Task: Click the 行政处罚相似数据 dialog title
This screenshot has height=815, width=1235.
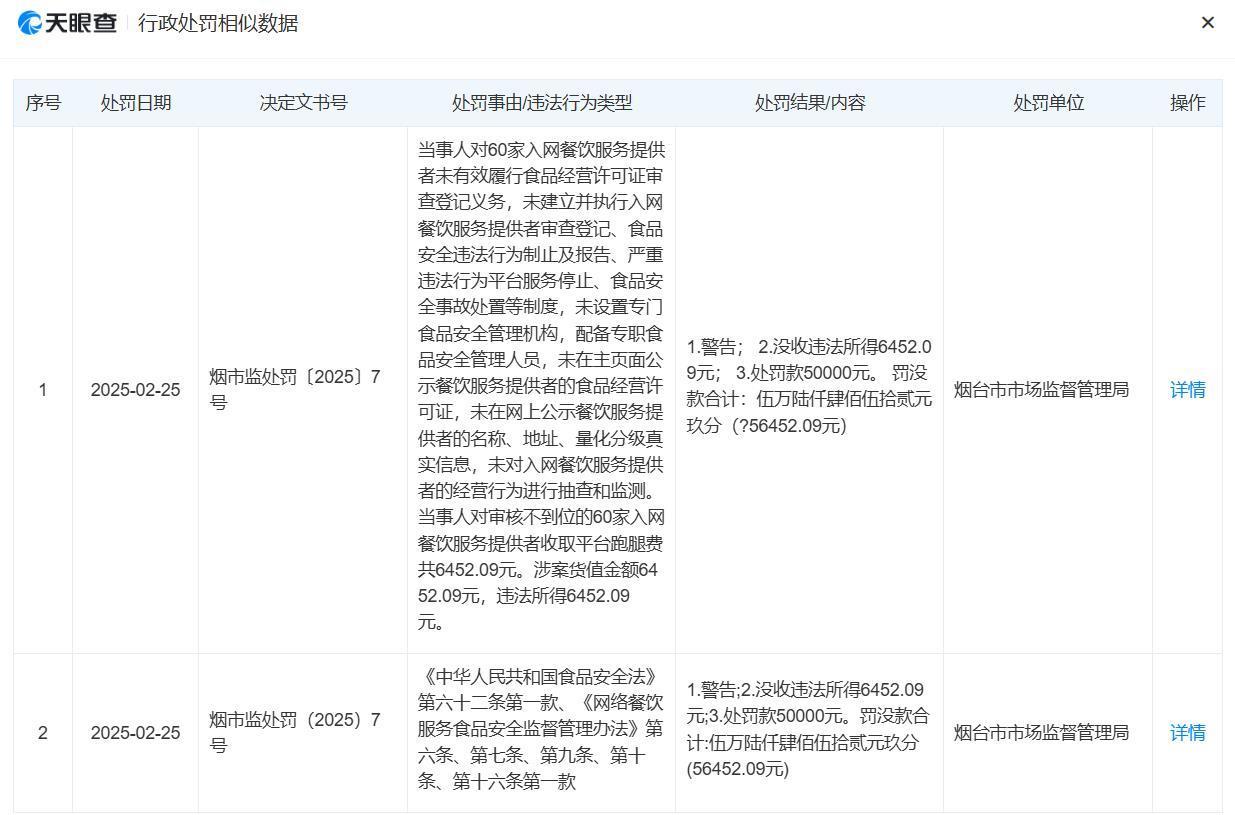Action: point(218,23)
